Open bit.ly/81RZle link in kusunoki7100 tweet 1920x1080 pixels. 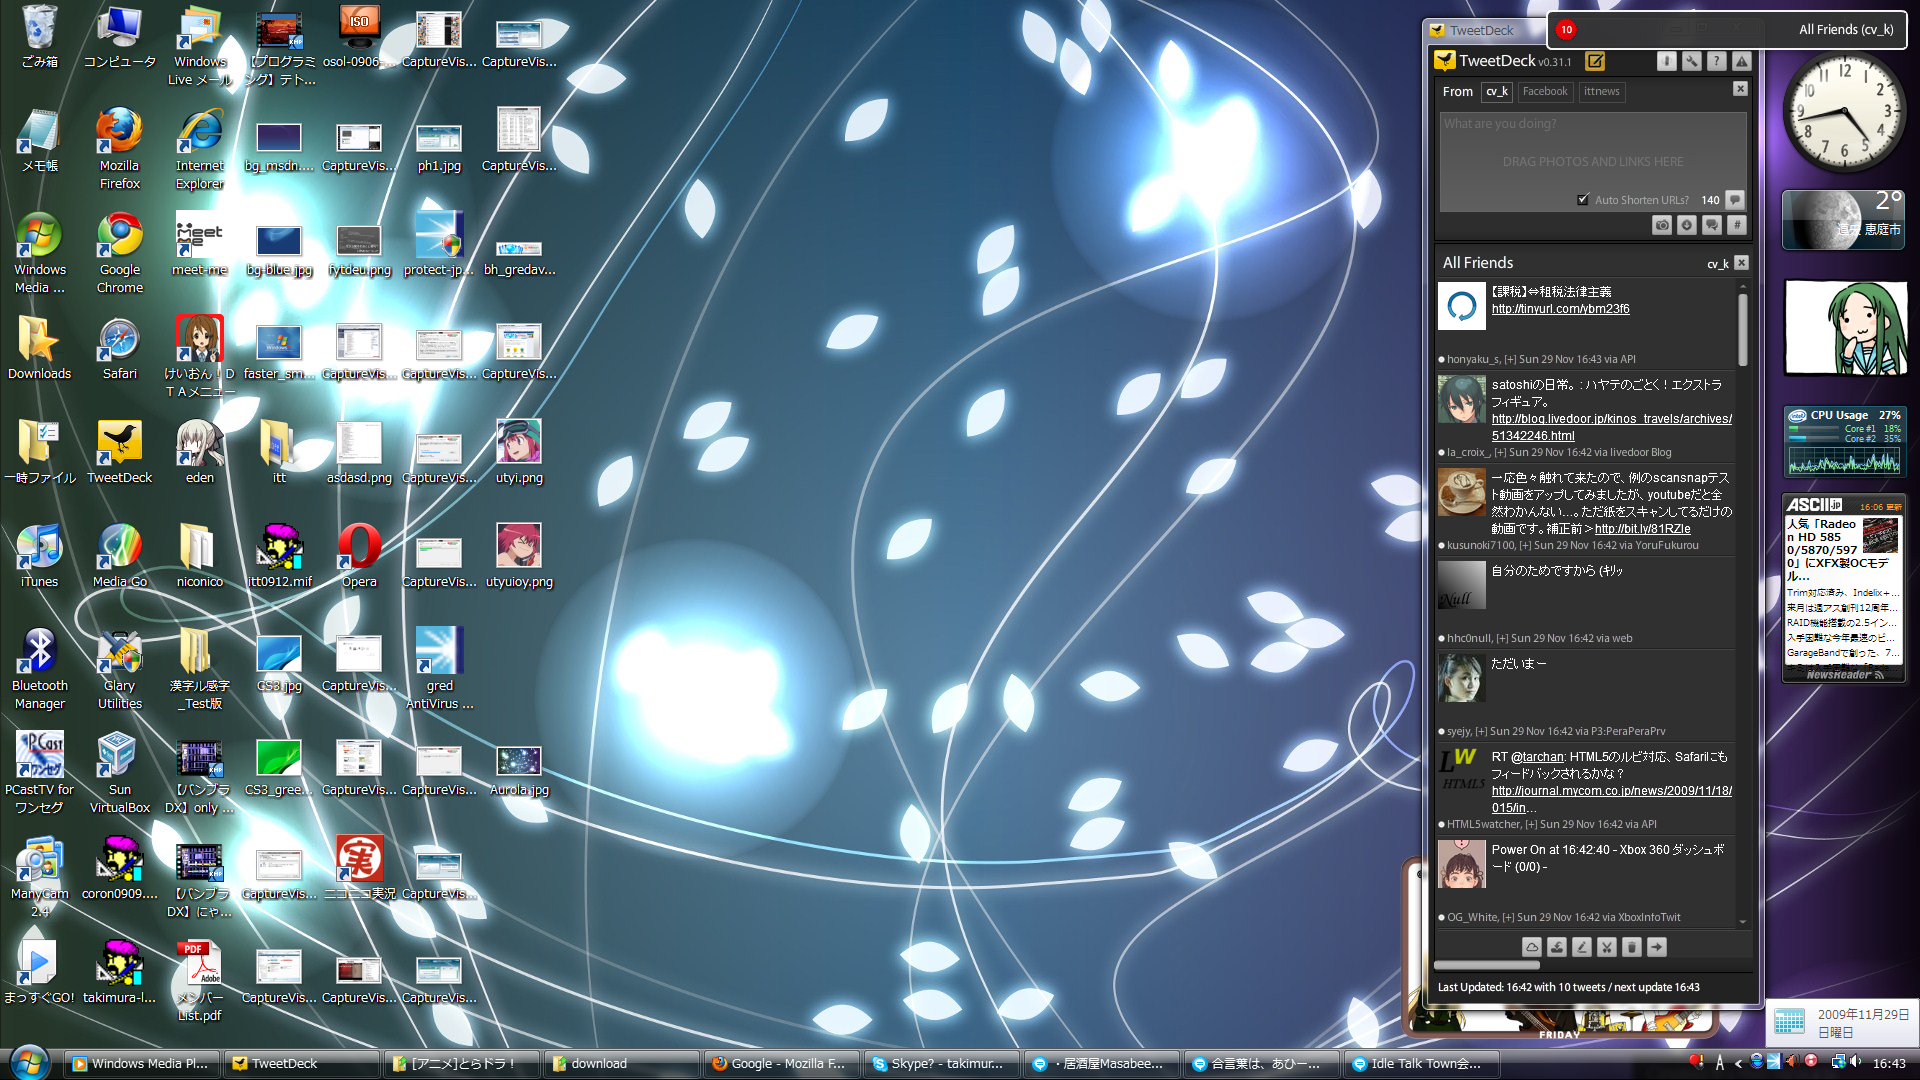click(1642, 529)
